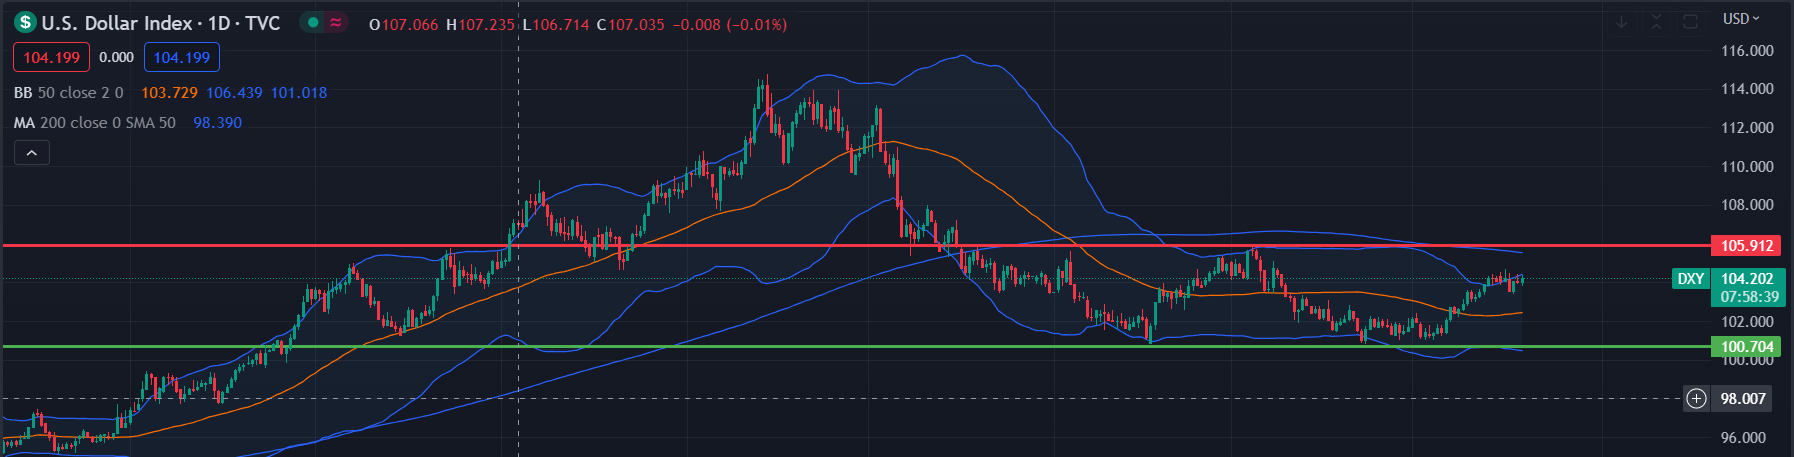Click the collapse pane arrows icon
This screenshot has height=457, width=1794.
[1656, 21]
